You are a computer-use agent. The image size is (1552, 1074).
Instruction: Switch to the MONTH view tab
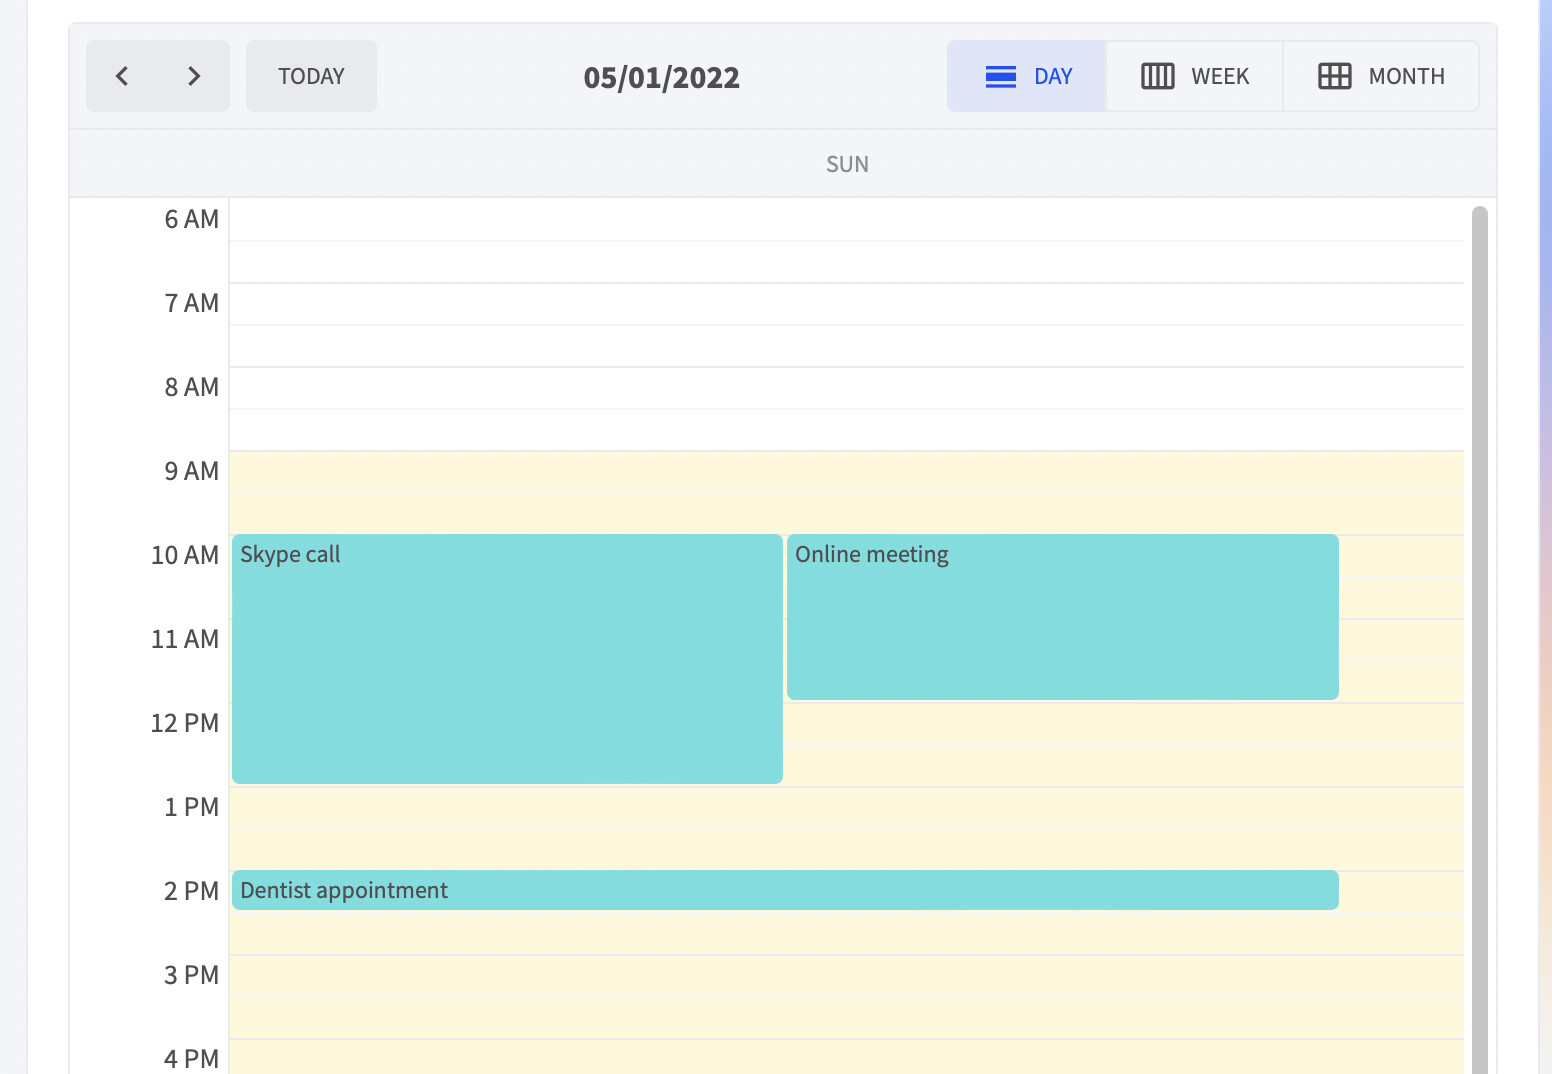point(1381,76)
